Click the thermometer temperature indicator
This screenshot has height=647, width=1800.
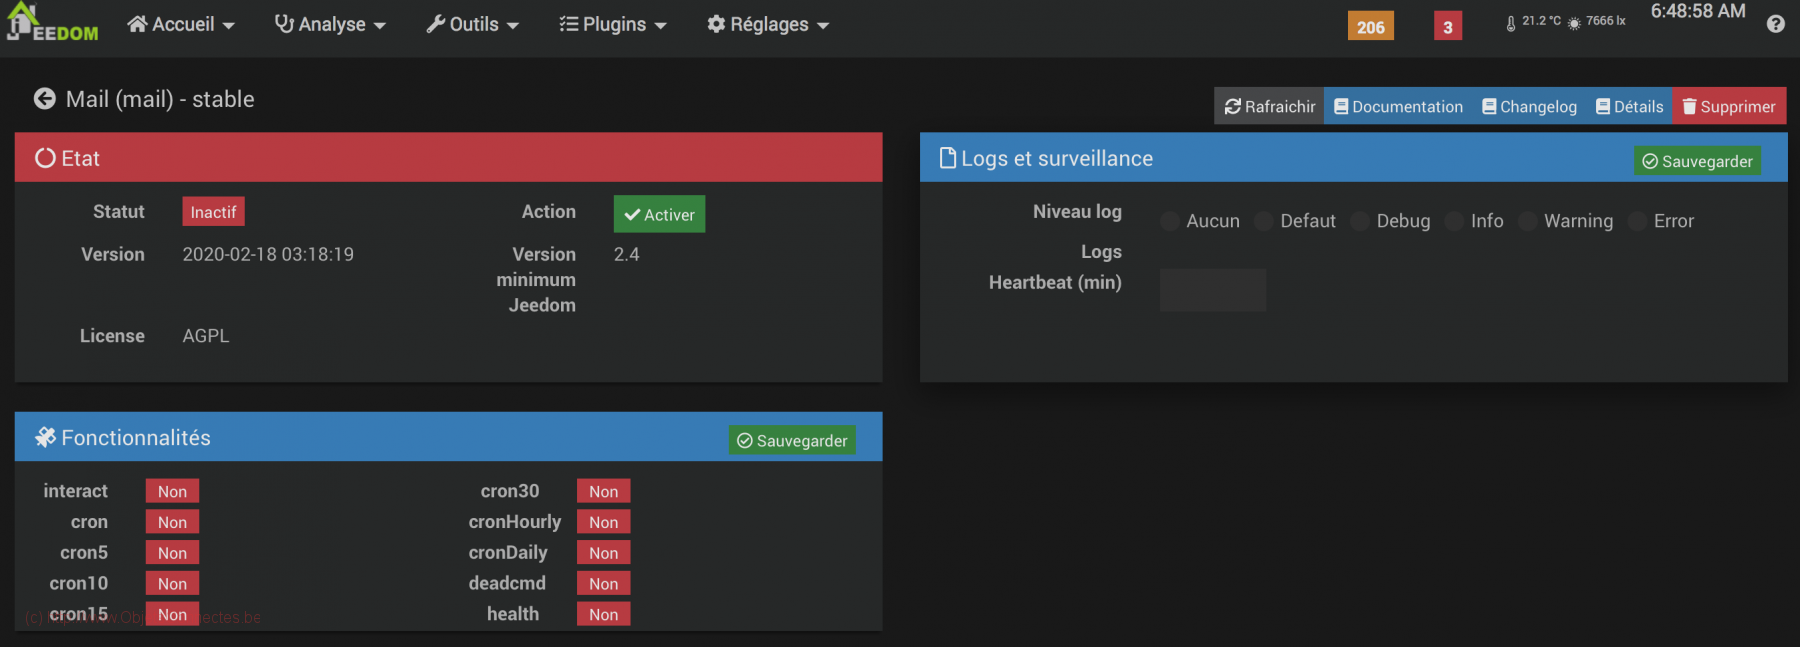[x=1533, y=22]
